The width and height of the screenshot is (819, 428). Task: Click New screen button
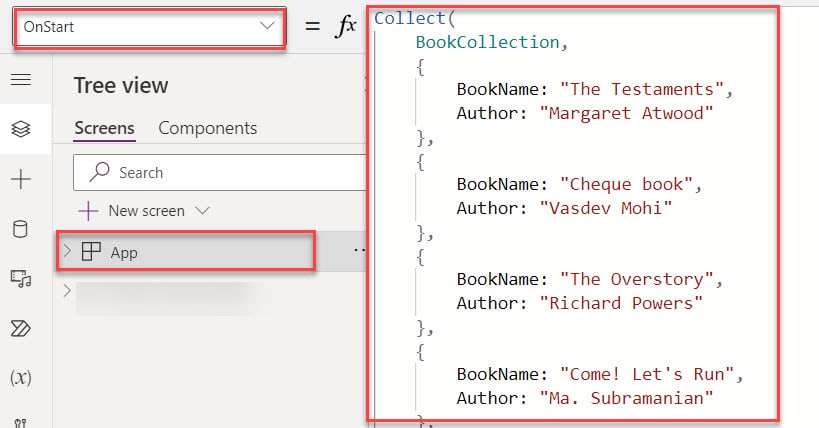pos(144,211)
